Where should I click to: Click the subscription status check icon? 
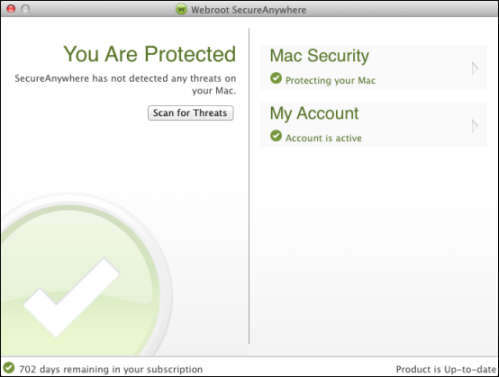click(x=9, y=368)
